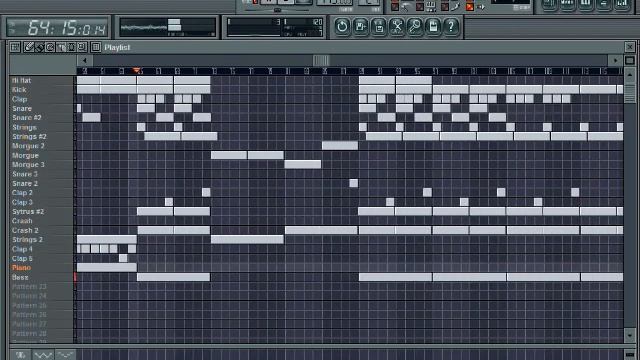Show the browser via top-right button
The width and height of the screenshot is (640, 360).
(604, 5)
